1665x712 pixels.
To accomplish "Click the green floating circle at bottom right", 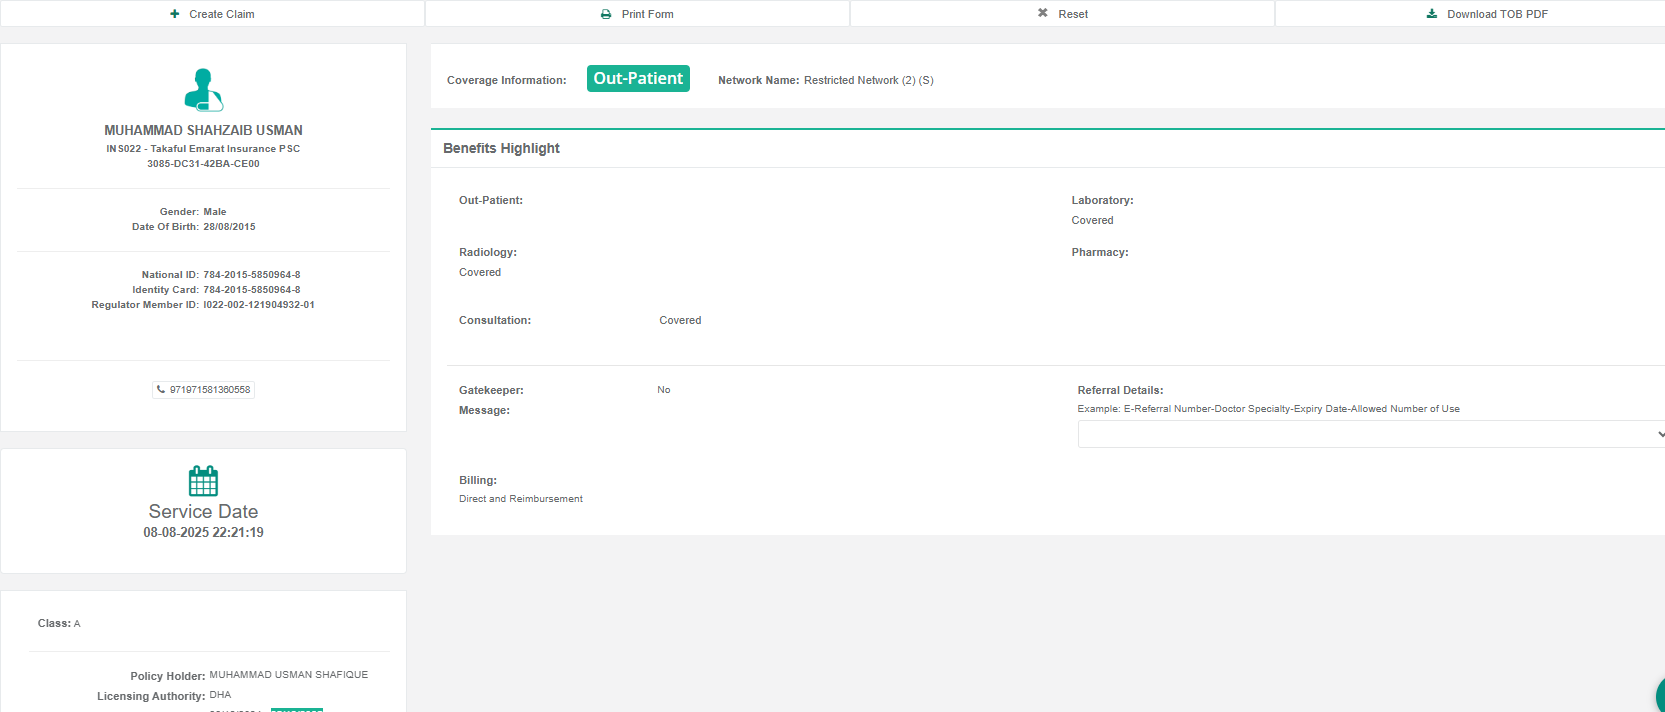I will (1659, 696).
